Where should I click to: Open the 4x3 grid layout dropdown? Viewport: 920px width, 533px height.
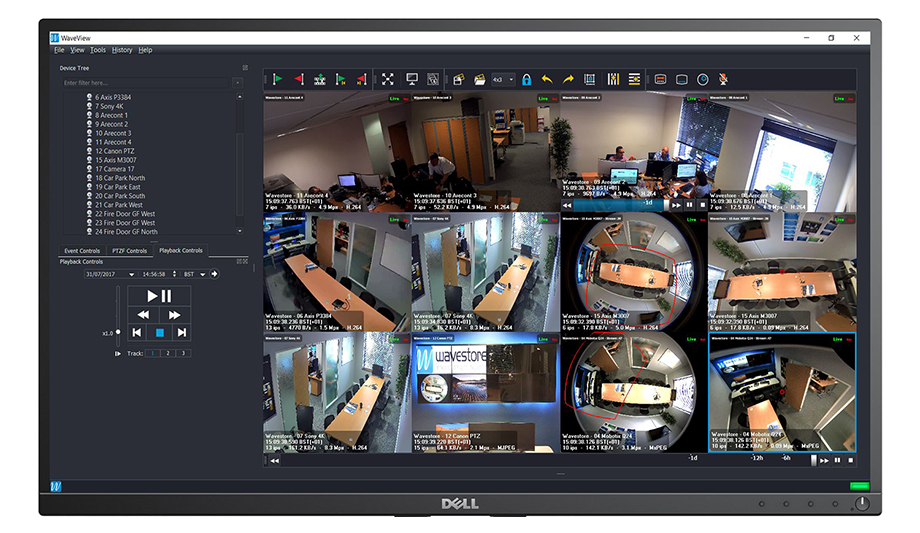(503, 79)
